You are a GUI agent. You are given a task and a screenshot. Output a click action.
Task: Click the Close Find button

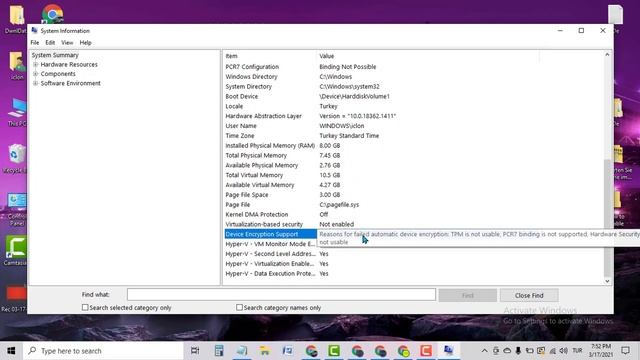529,295
